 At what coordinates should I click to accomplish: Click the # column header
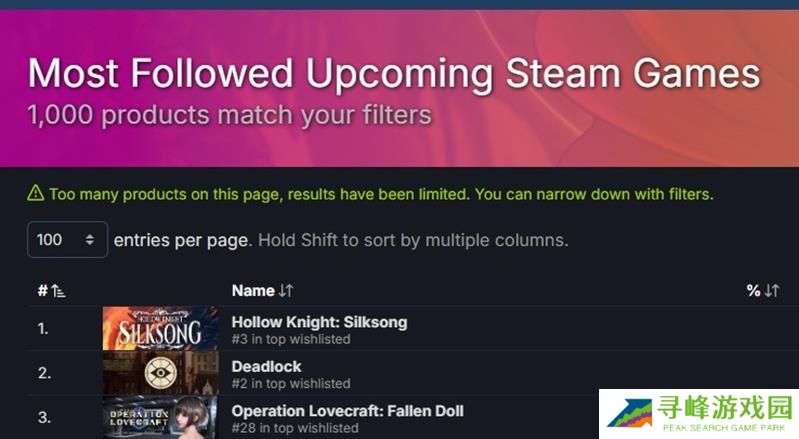(x=43, y=291)
